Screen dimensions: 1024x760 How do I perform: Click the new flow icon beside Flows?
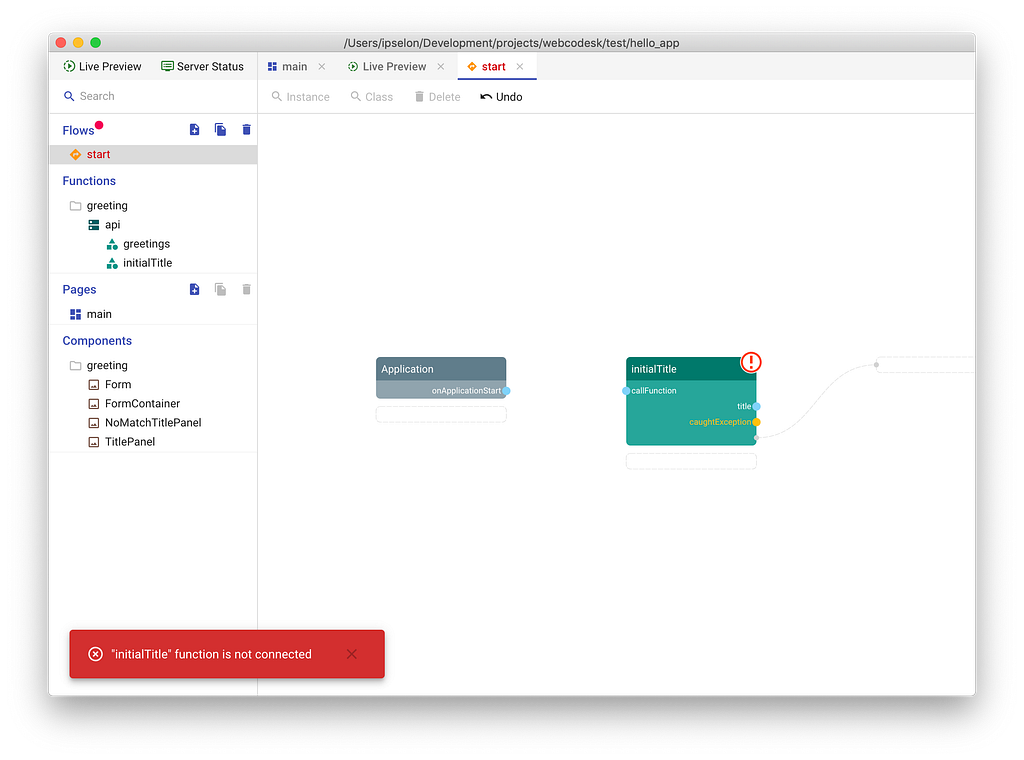[x=194, y=129]
